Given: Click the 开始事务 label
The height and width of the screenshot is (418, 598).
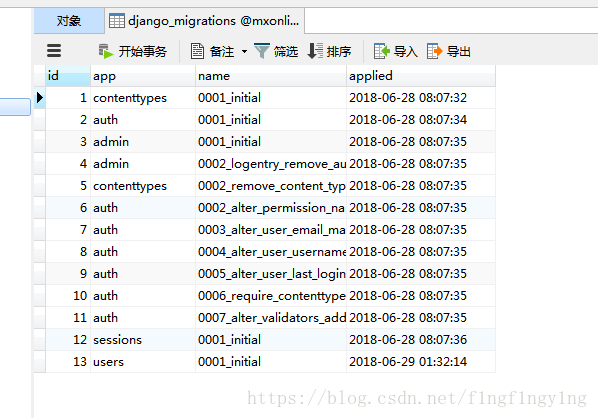Looking at the screenshot, I should (x=143, y=51).
